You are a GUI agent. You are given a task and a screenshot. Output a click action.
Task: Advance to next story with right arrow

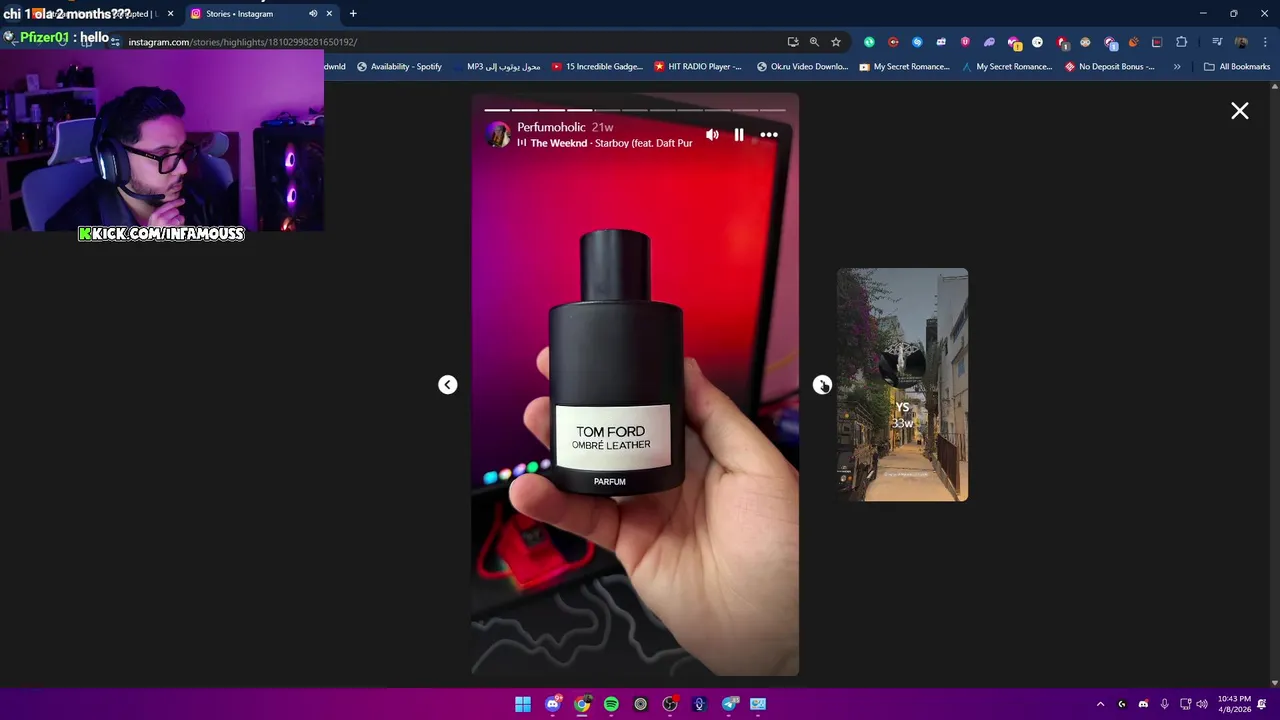822,385
